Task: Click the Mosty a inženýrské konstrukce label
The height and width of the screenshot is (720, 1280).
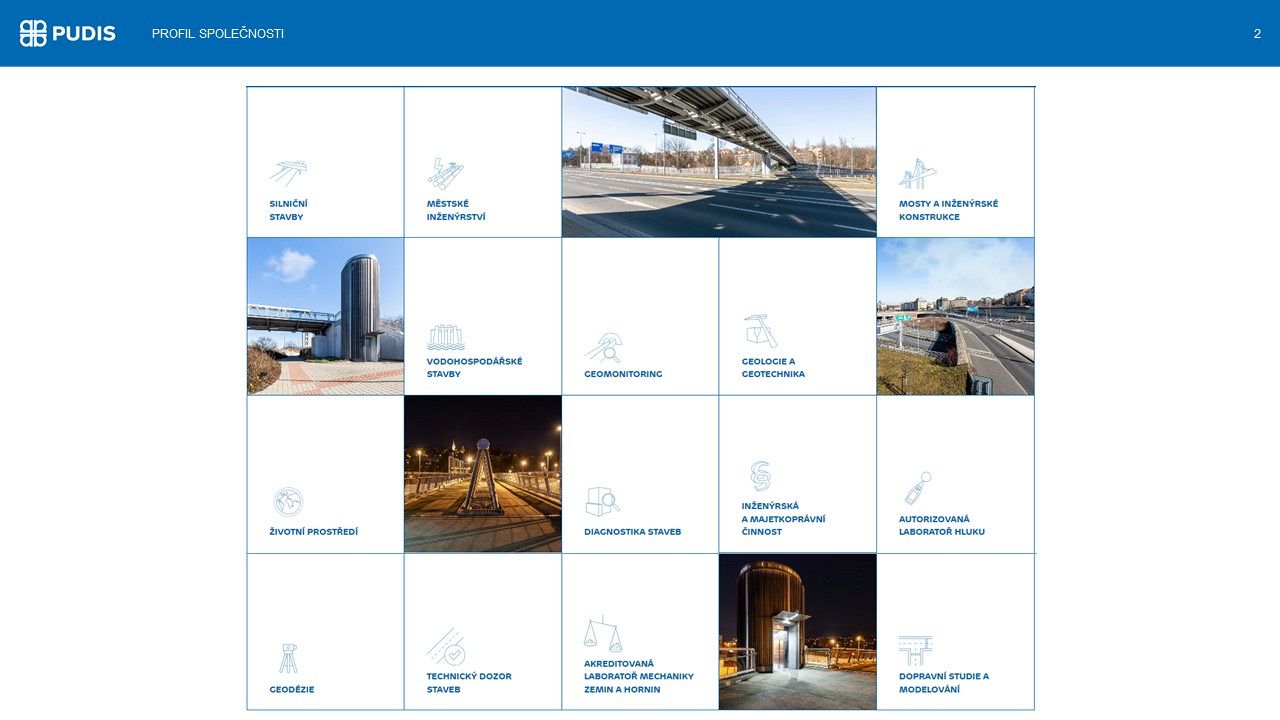Action: tap(948, 210)
